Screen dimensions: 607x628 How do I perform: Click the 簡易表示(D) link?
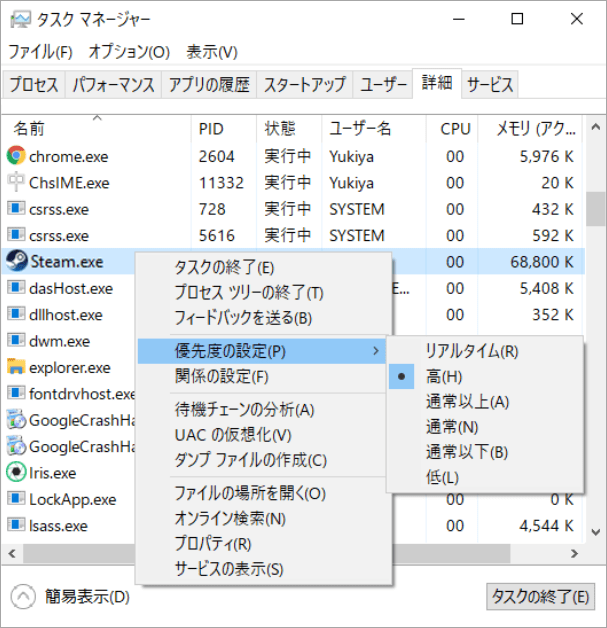(87, 597)
